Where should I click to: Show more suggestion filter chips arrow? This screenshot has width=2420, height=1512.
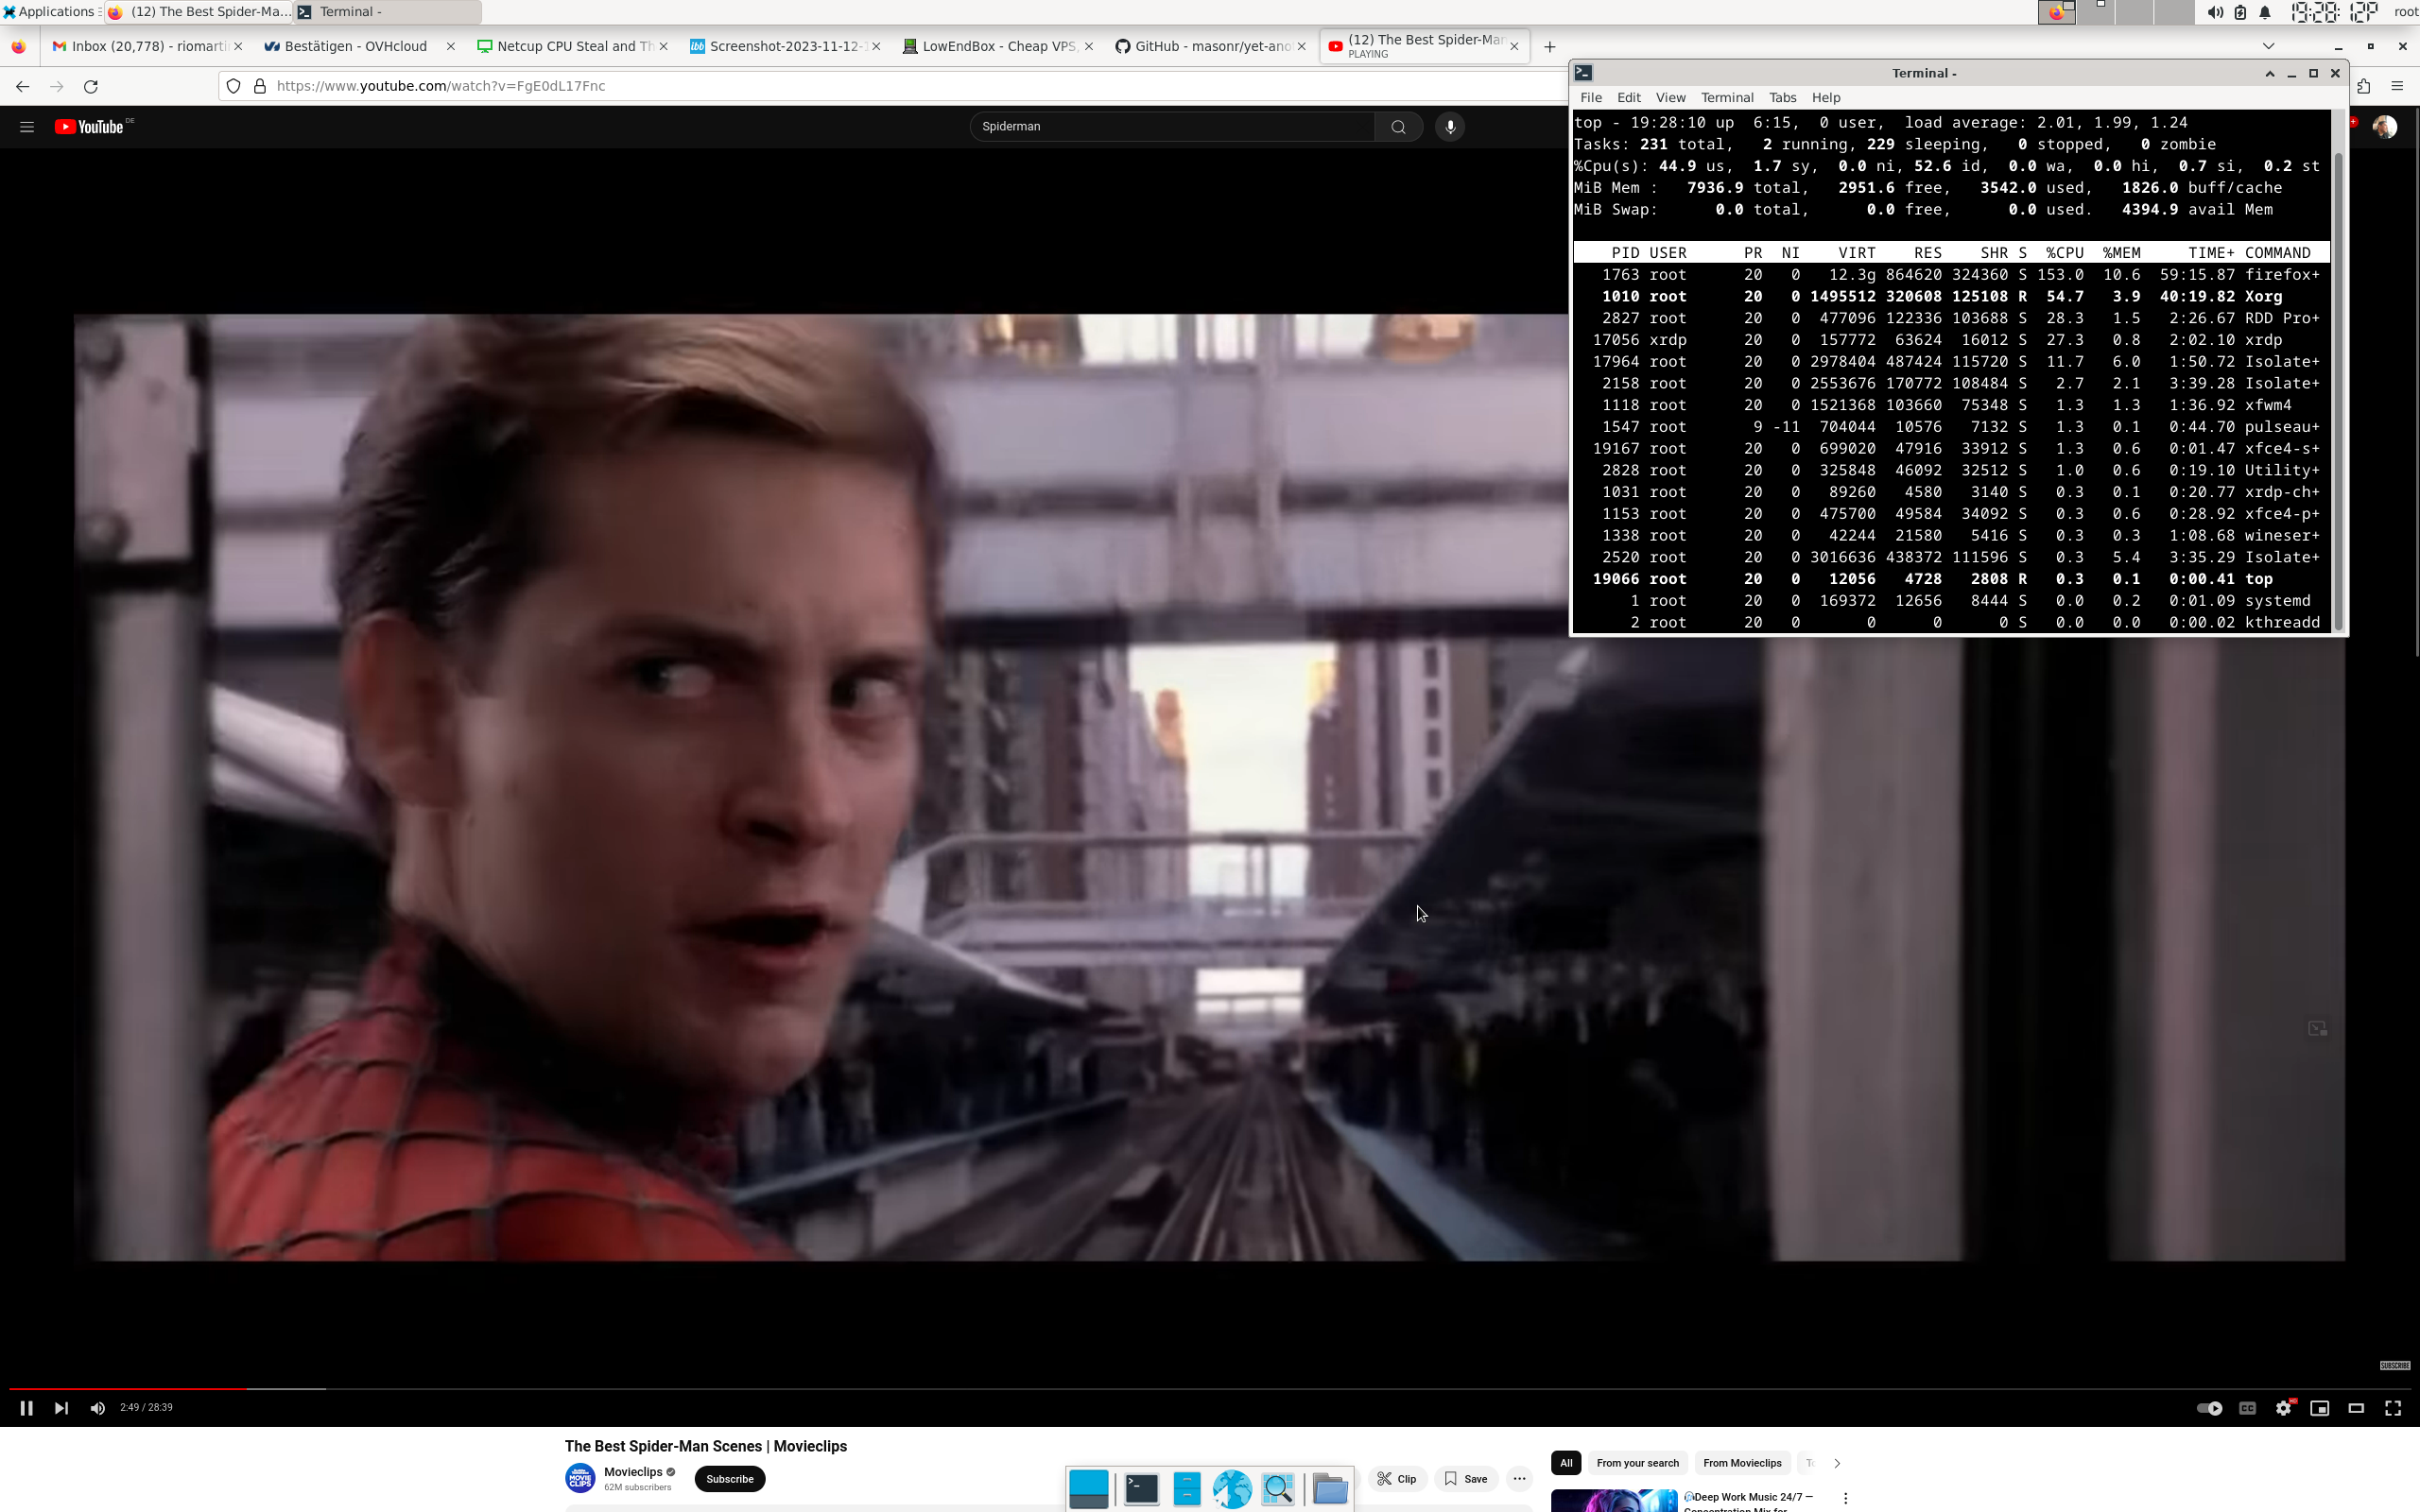point(1837,1463)
